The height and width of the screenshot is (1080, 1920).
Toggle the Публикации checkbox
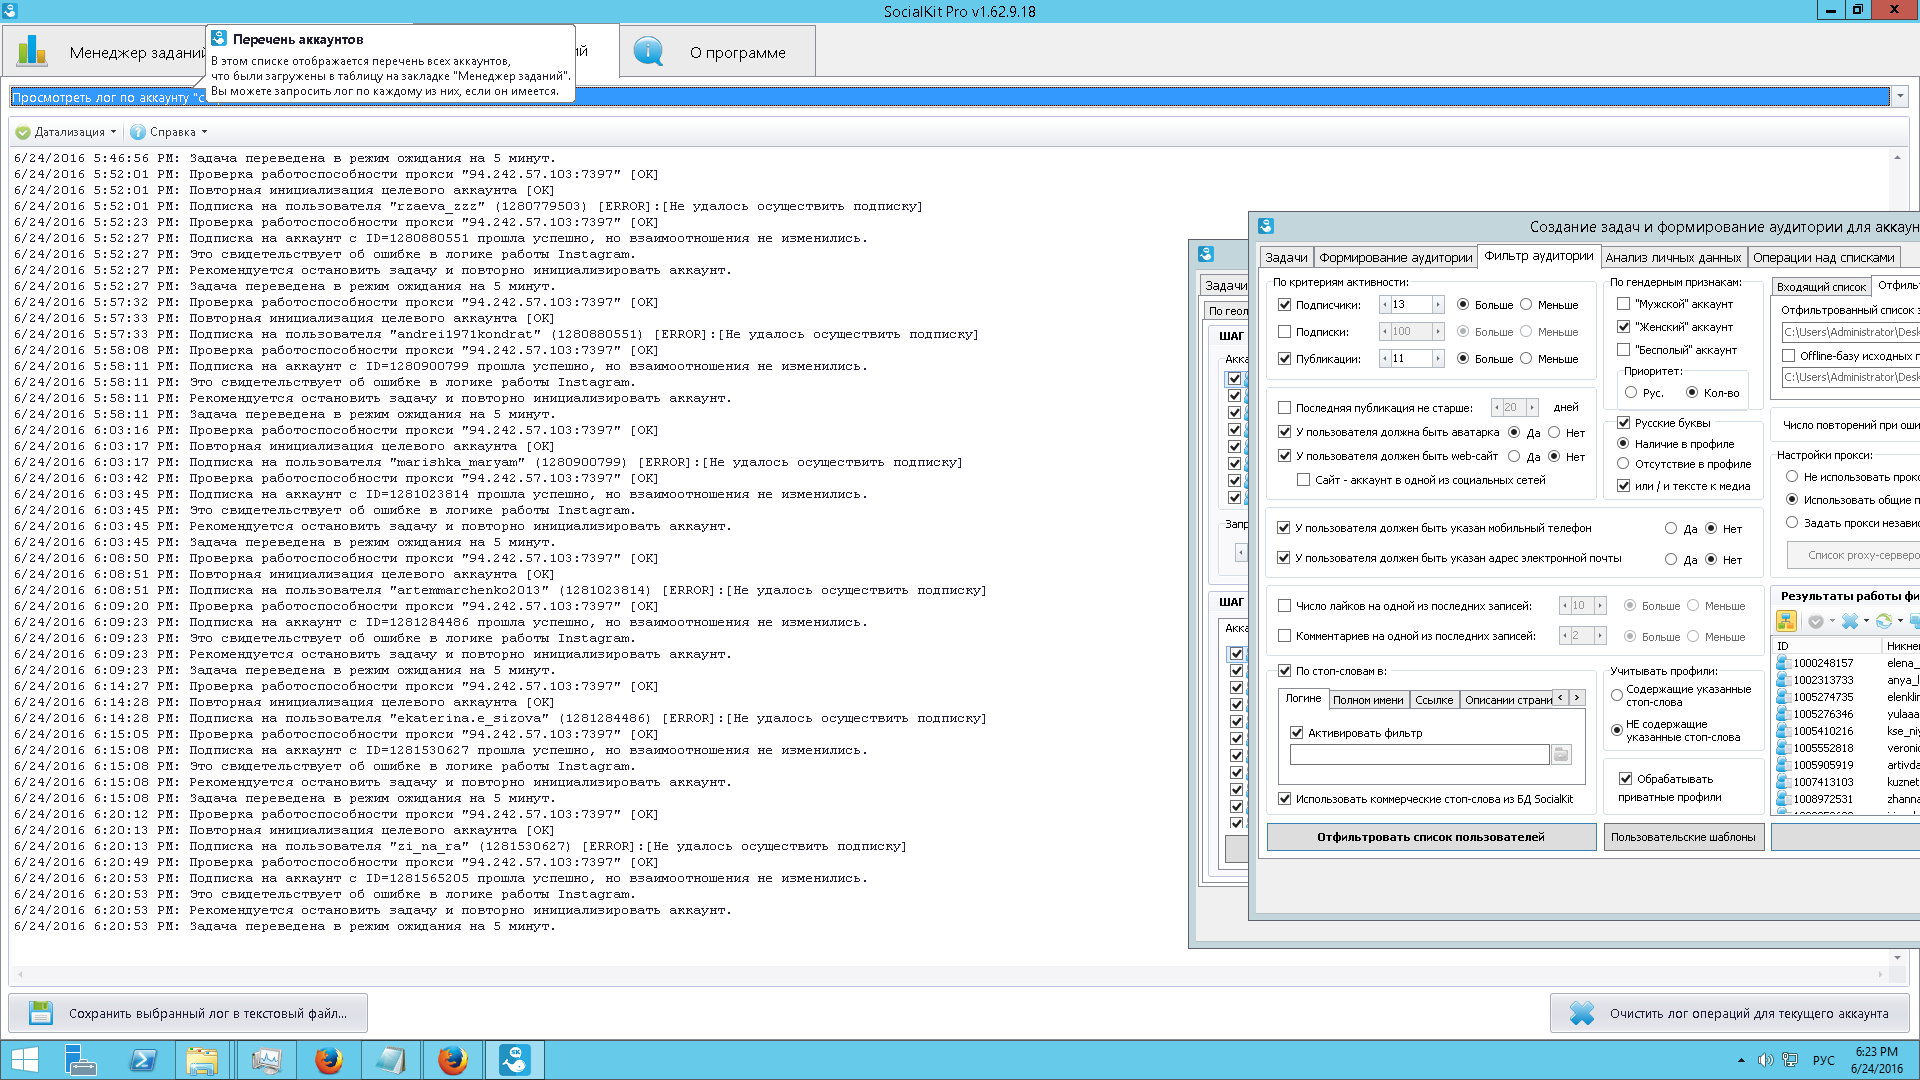[x=1285, y=359]
